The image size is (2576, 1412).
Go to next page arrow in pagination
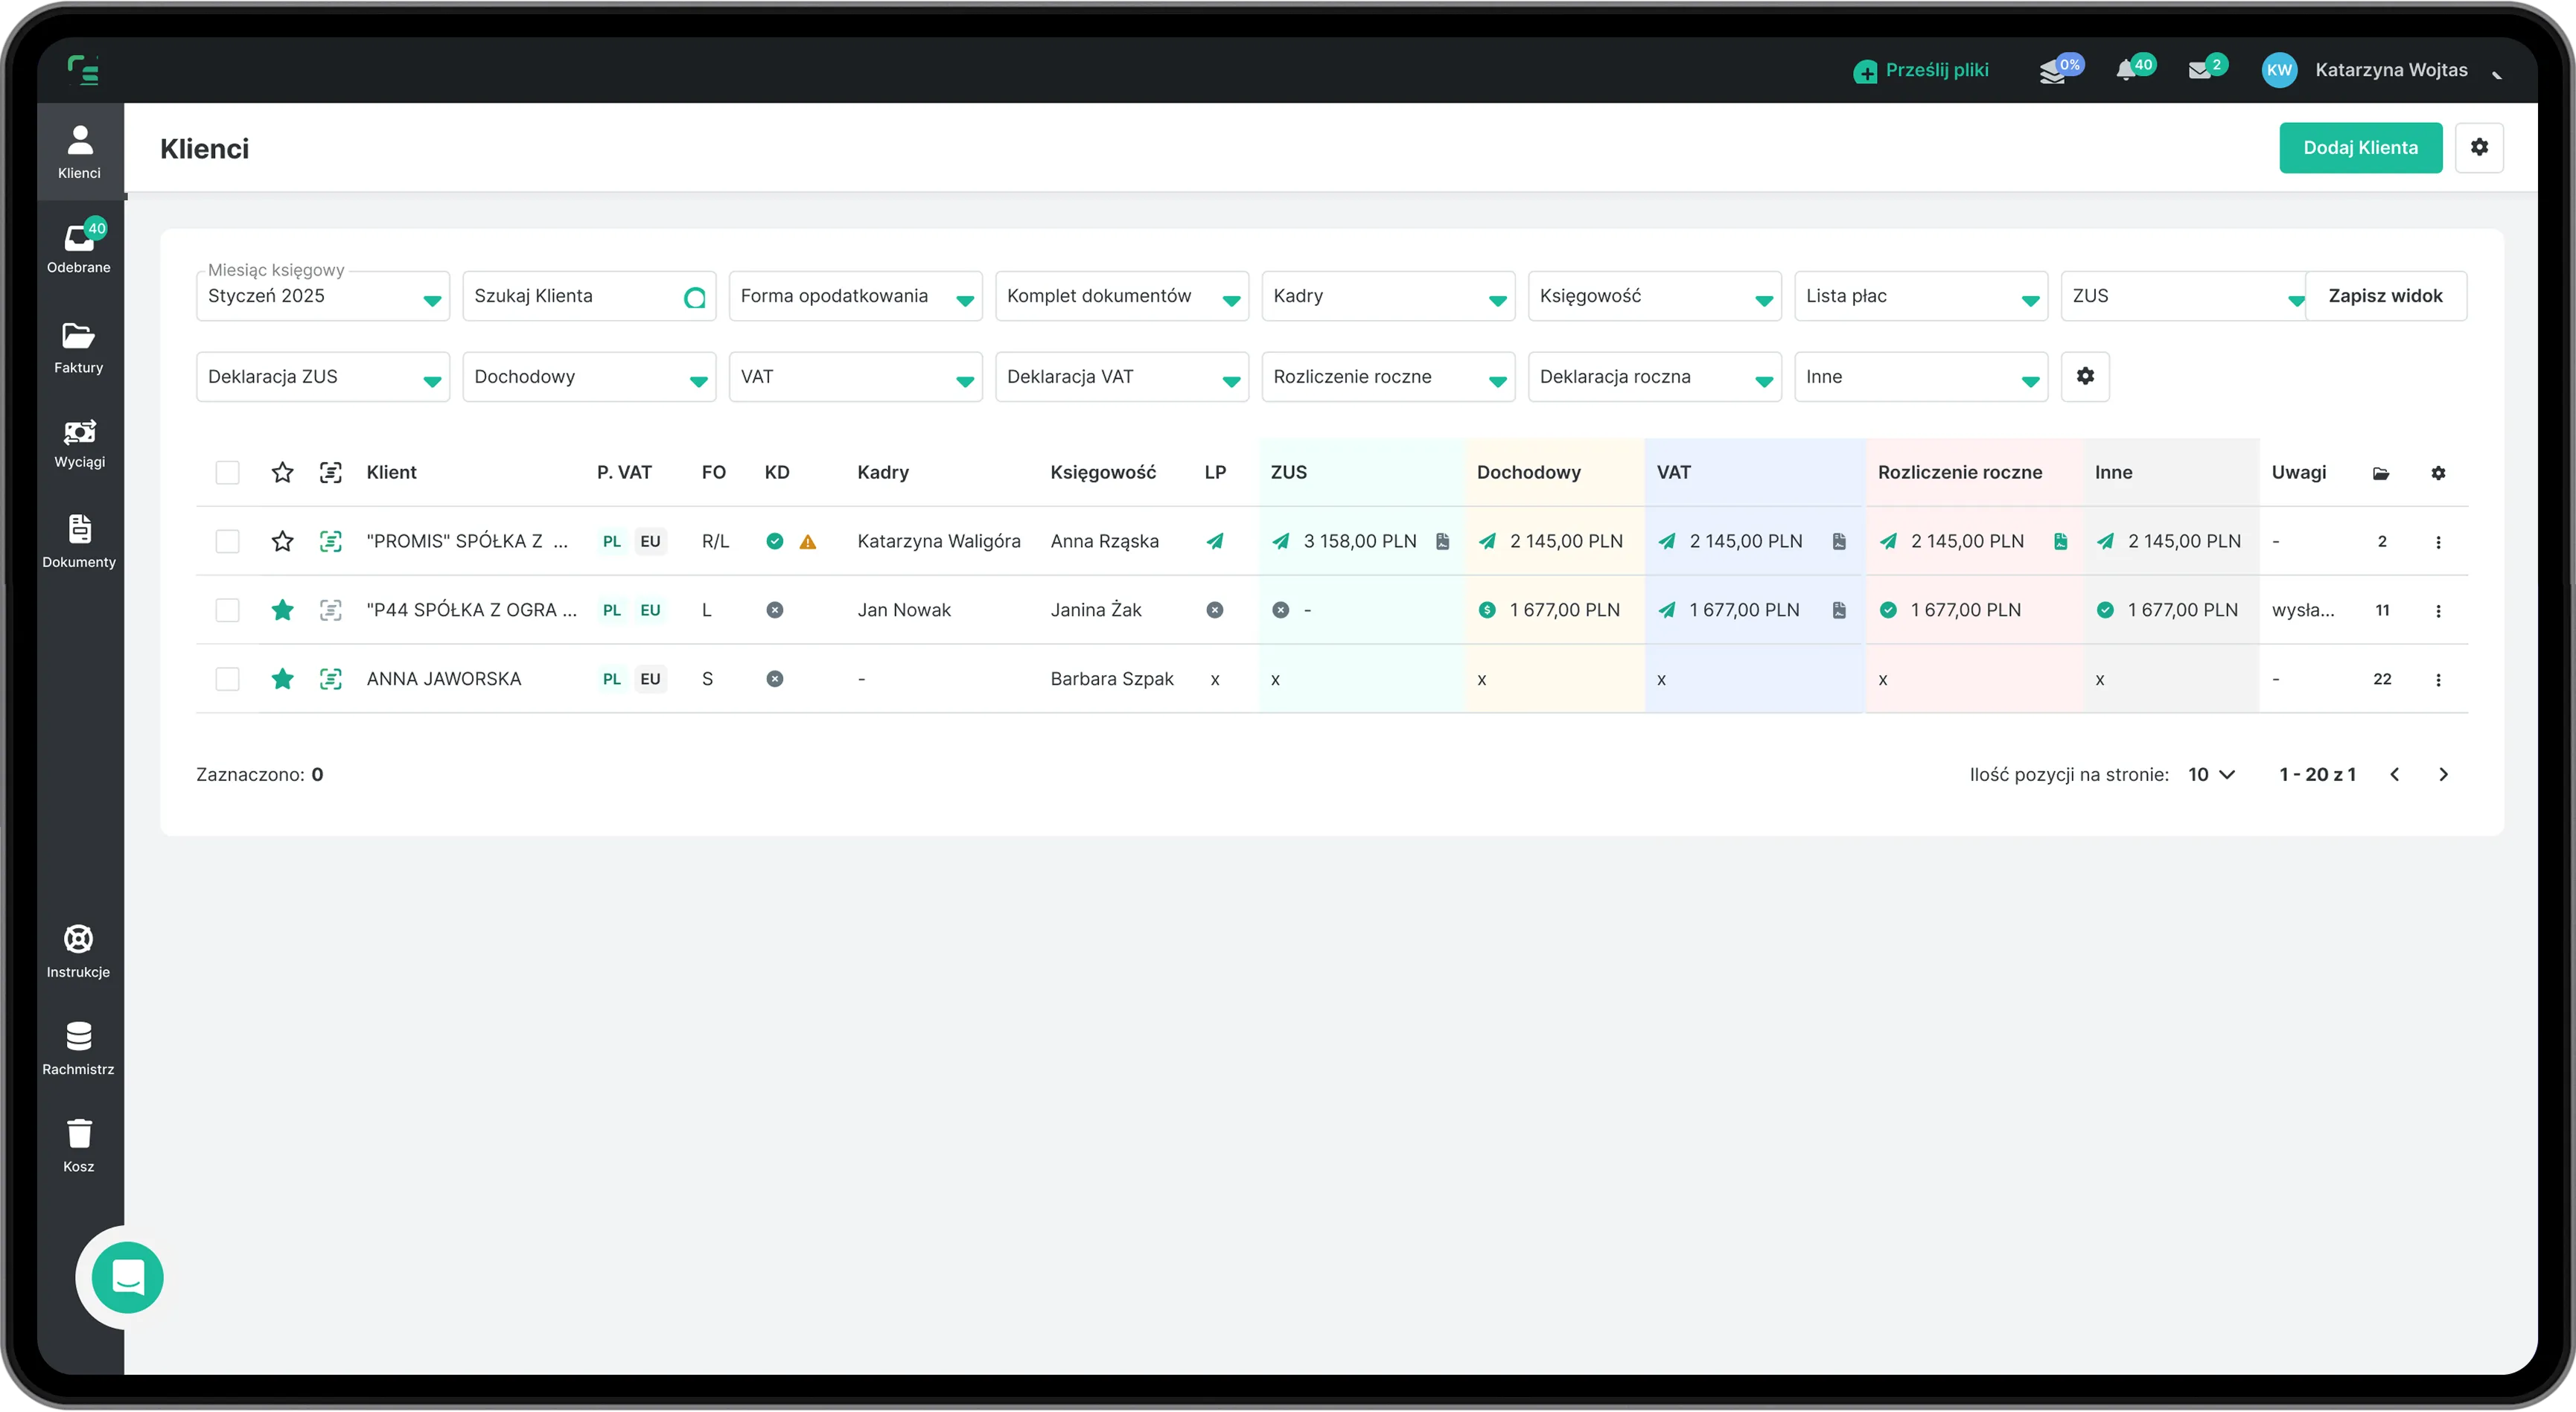pos(2443,774)
